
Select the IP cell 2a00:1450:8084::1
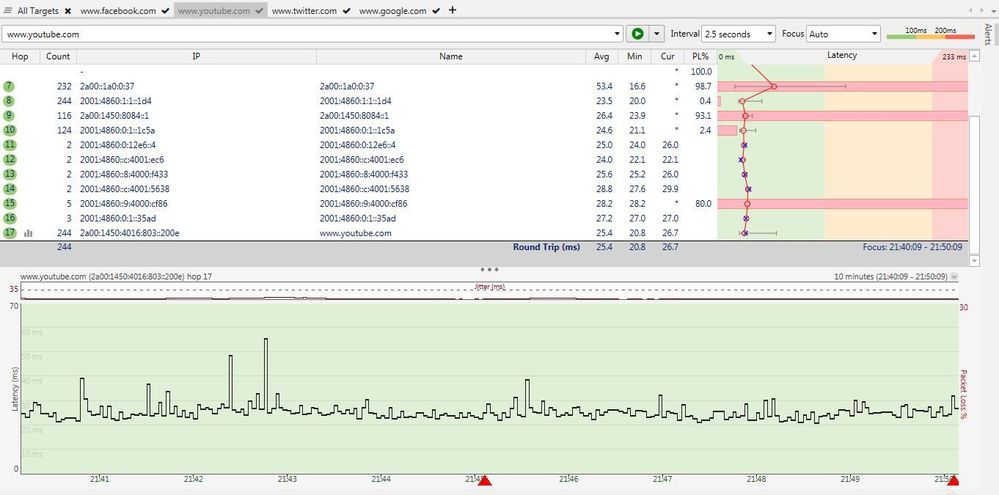114,115
